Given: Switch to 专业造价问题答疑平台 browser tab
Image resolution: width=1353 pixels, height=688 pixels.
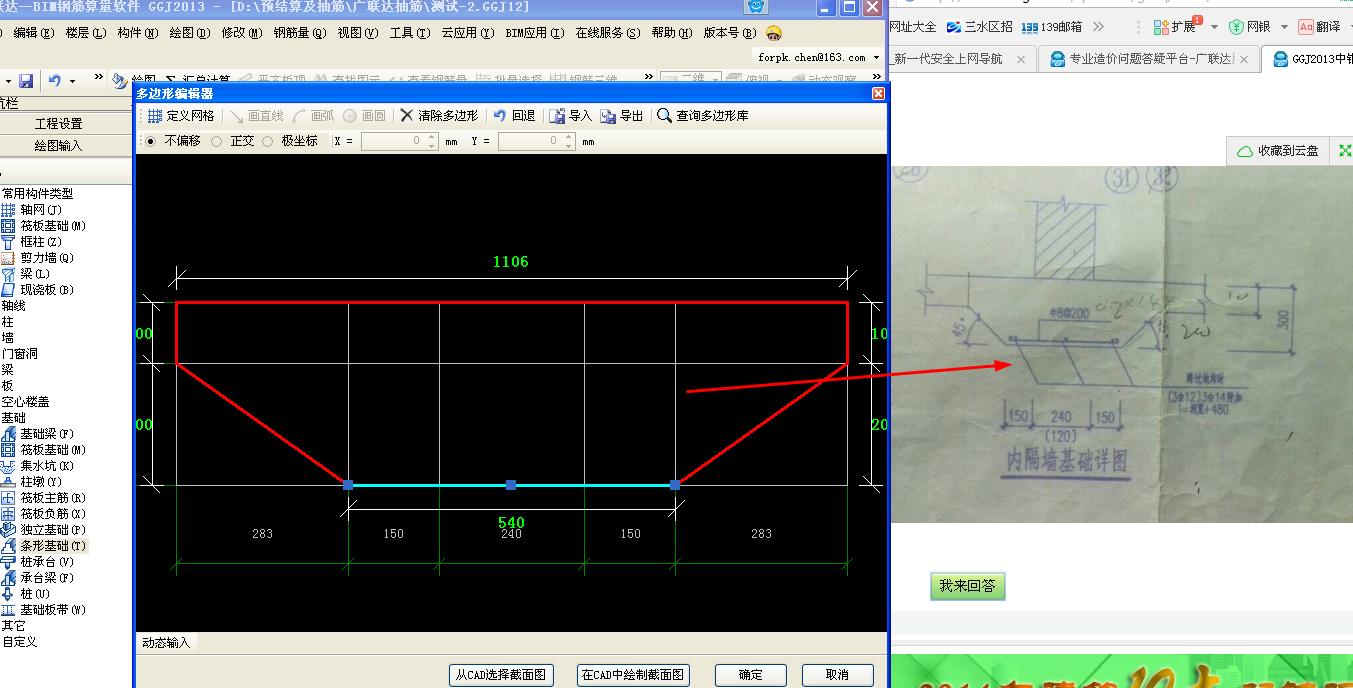Looking at the screenshot, I should click(x=1149, y=59).
